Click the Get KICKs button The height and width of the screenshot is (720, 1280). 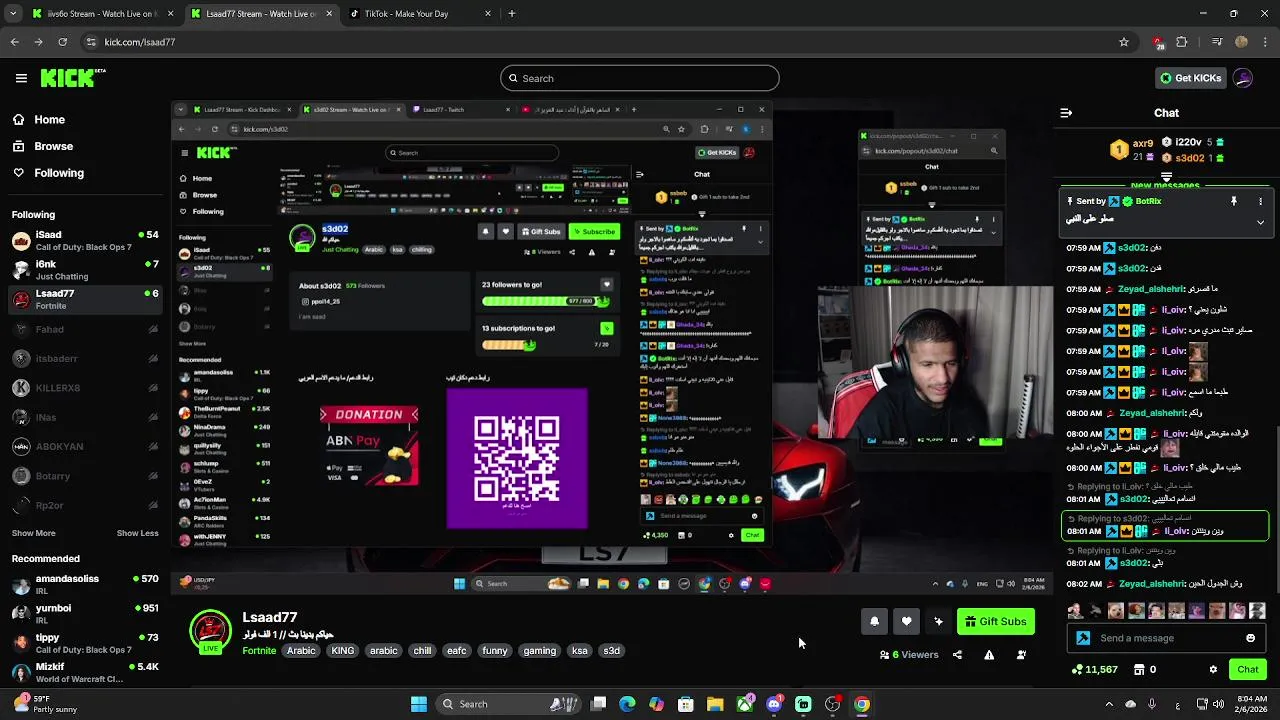[x=1189, y=78]
